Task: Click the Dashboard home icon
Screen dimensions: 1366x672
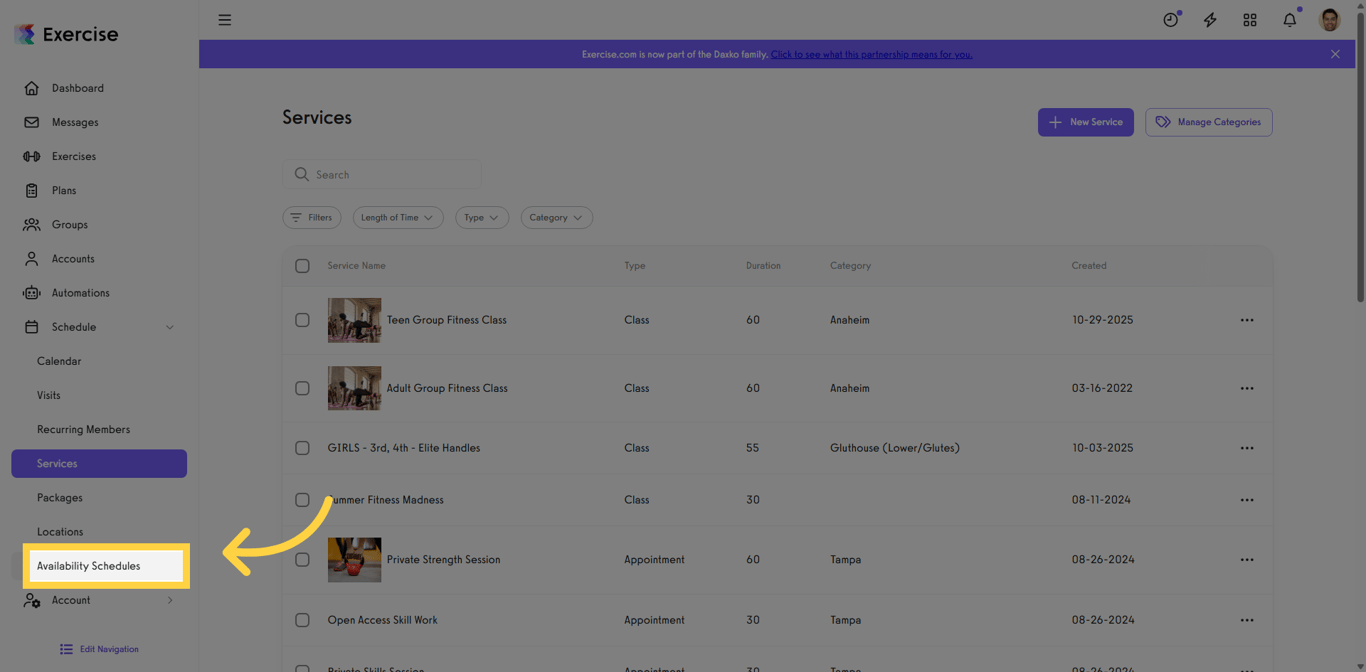Action: (32, 88)
